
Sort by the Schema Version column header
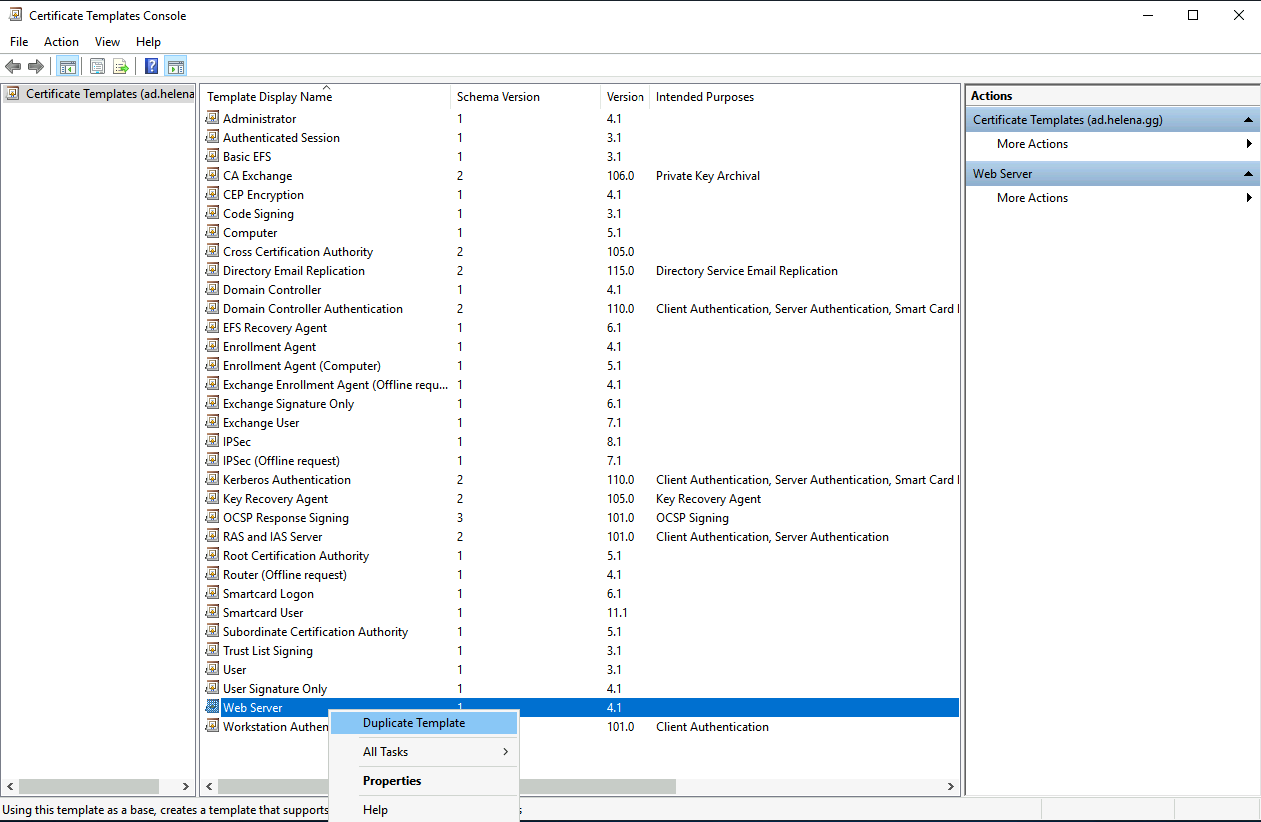498,97
